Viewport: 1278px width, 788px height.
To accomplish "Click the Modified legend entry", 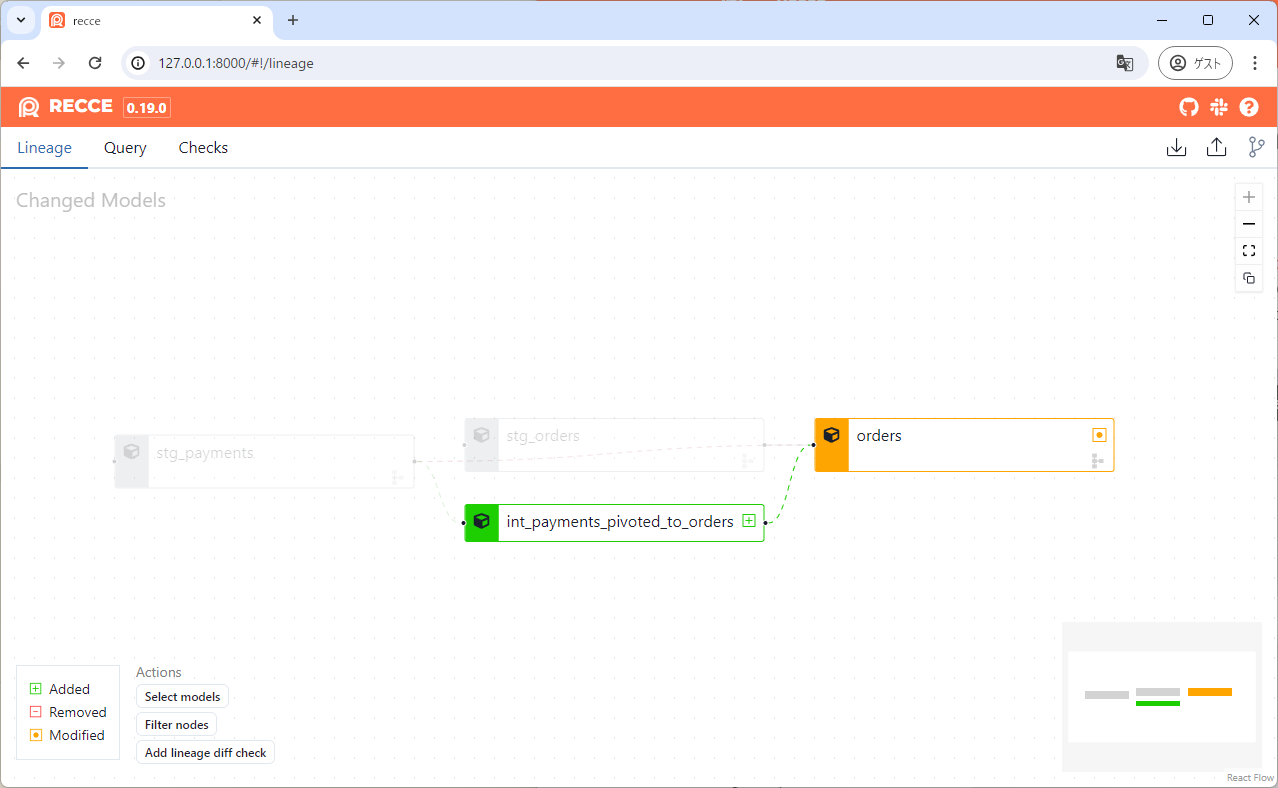I will coord(67,735).
